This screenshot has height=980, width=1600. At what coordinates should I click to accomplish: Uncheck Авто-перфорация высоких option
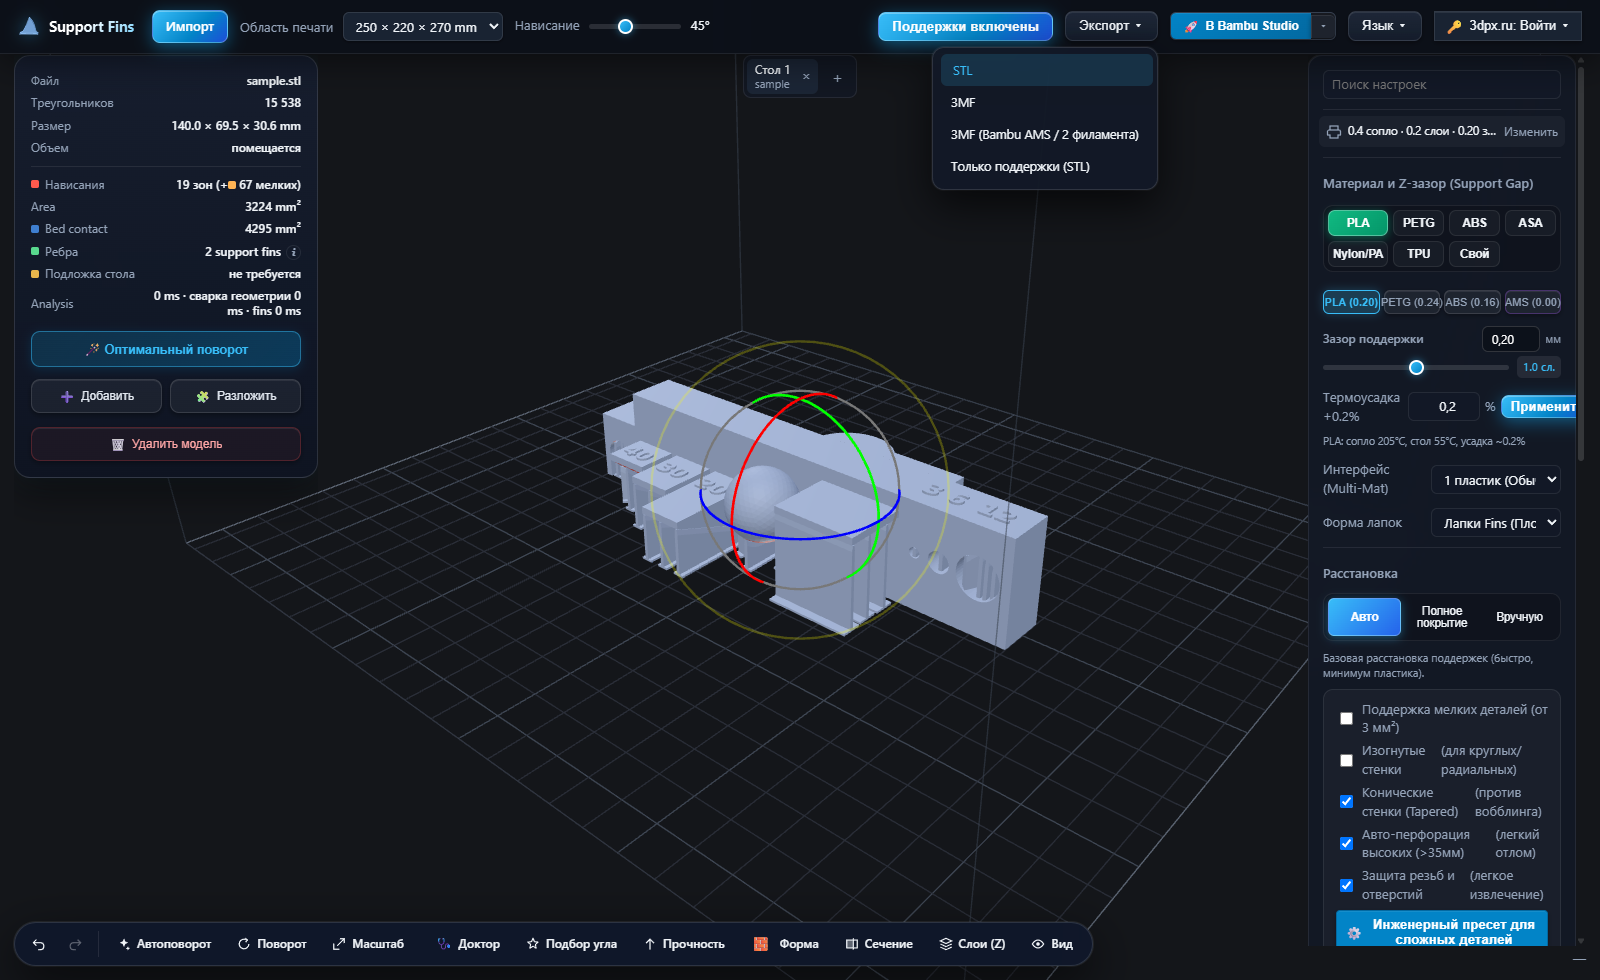point(1346,843)
